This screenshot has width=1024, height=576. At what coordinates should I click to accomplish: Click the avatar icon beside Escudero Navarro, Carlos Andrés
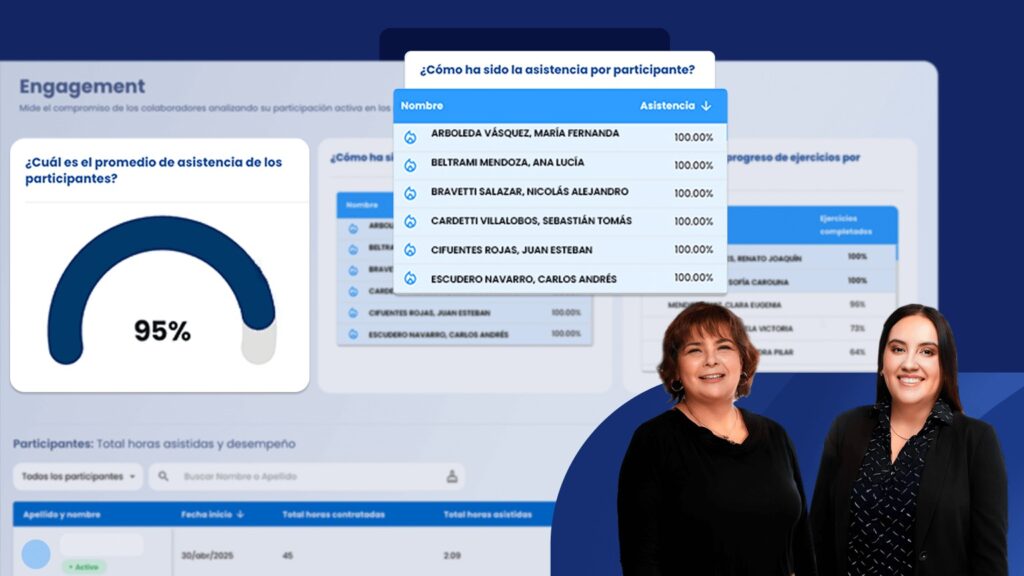pos(409,277)
